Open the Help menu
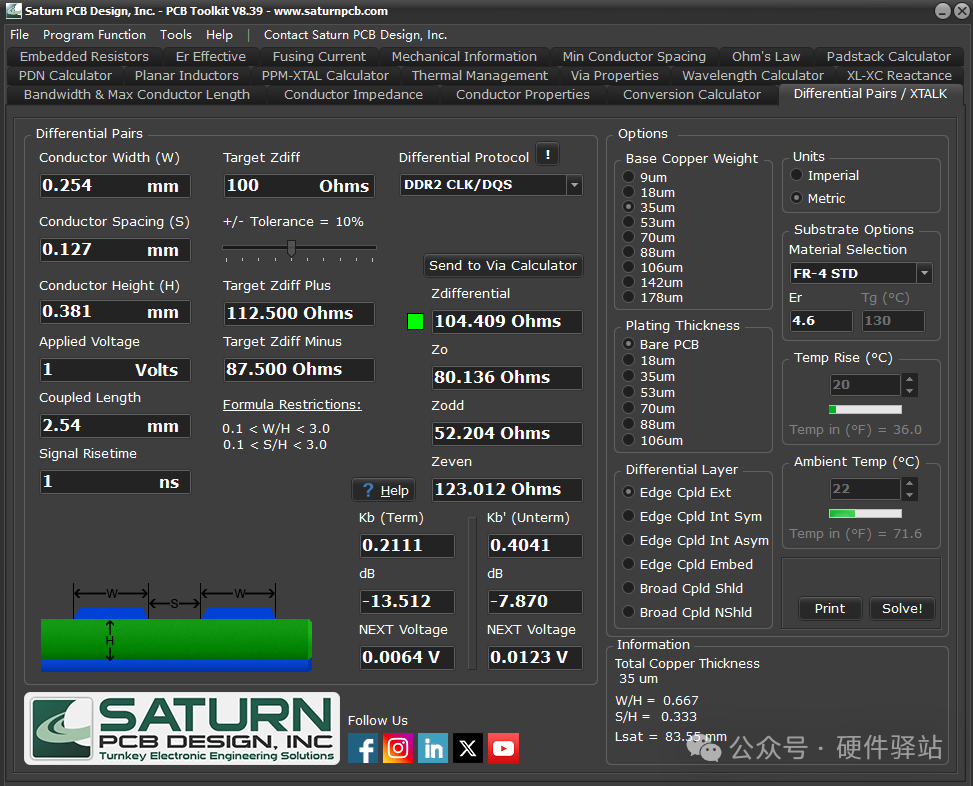 point(219,35)
